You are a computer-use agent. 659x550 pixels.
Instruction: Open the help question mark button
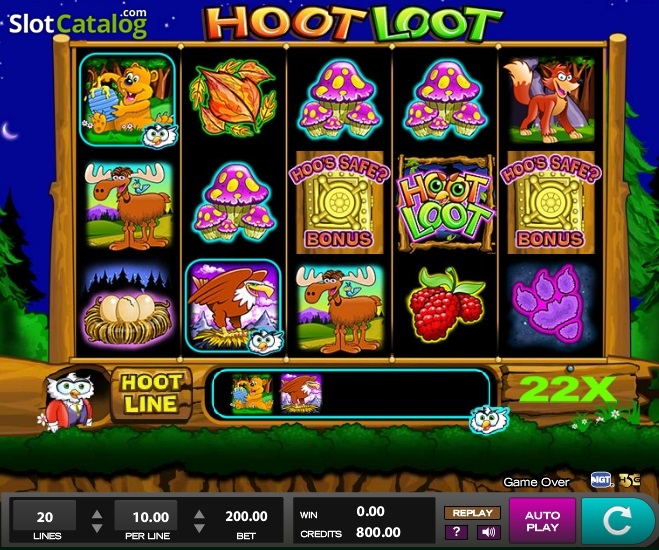456,532
